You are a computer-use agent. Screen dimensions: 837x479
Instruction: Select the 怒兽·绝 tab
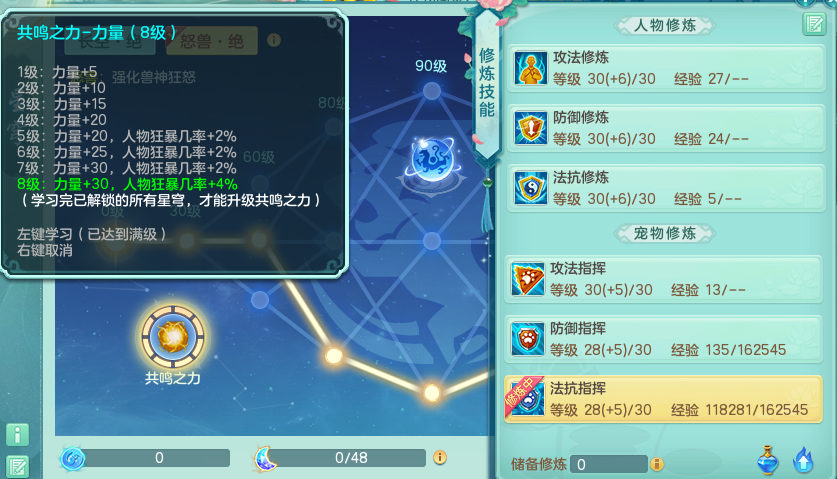[x=212, y=41]
